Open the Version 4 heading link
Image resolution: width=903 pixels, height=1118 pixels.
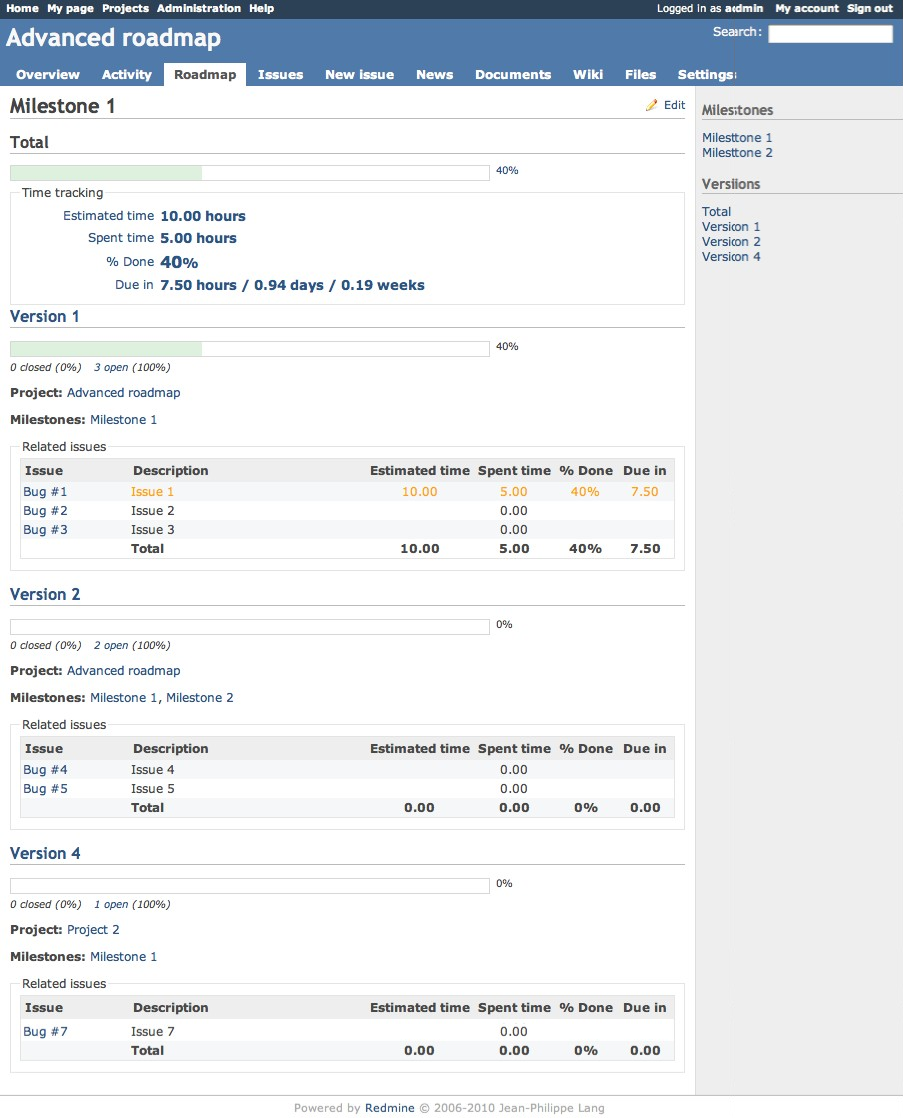[x=45, y=853]
